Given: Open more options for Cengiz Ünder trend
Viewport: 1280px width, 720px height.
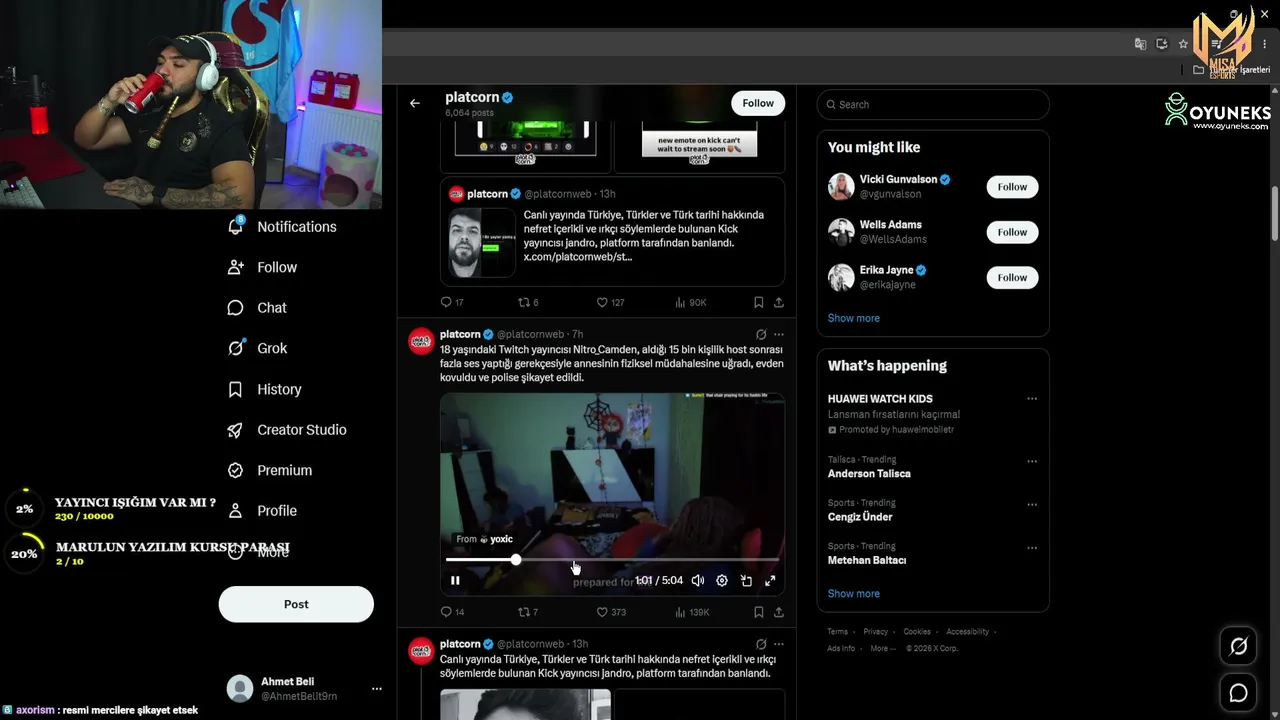Looking at the screenshot, I should pyautogui.click(x=1032, y=505).
